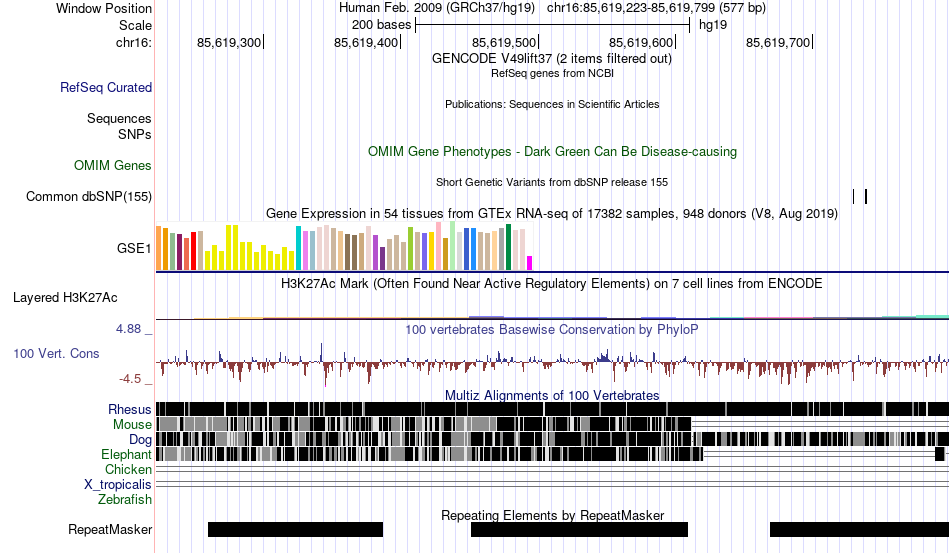
Task: Click the -4.5 PhyloP lower scale value
Action: pyautogui.click(x=130, y=379)
